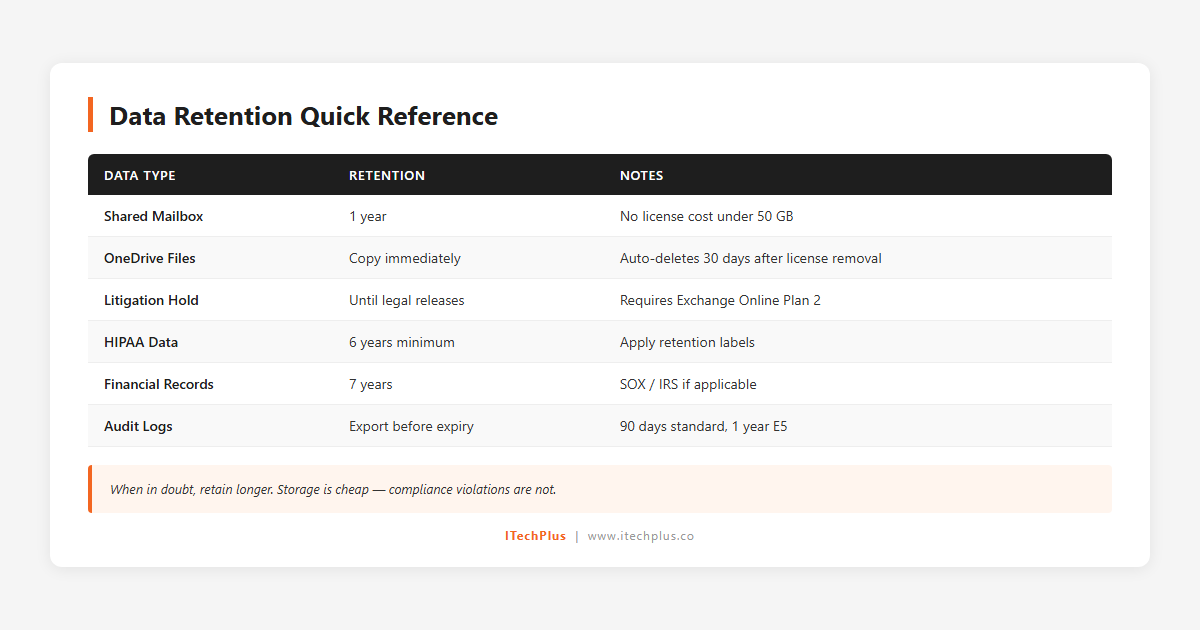
Task: Select the HIPAA Data entry
Action: pyautogui.click(x=141, y=342)
